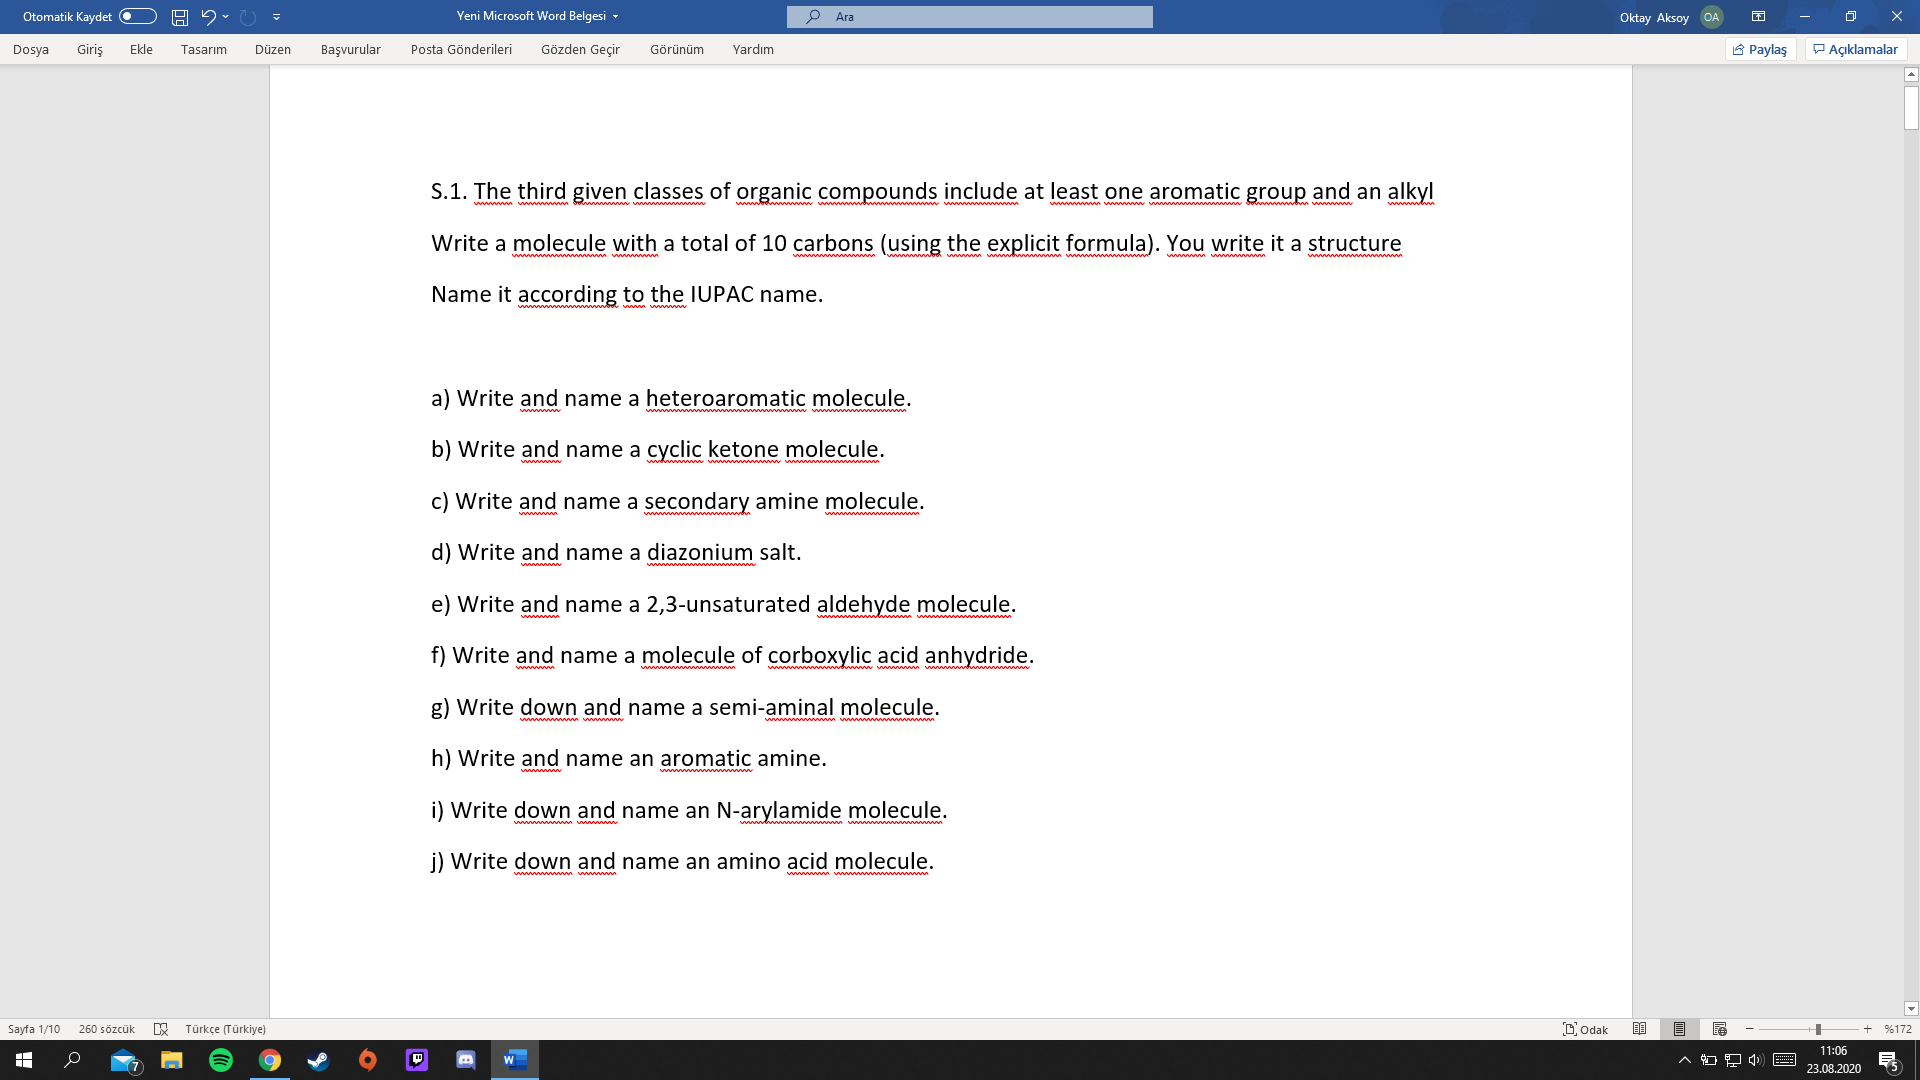Click the vertical scrollbar thumb

1911,108
